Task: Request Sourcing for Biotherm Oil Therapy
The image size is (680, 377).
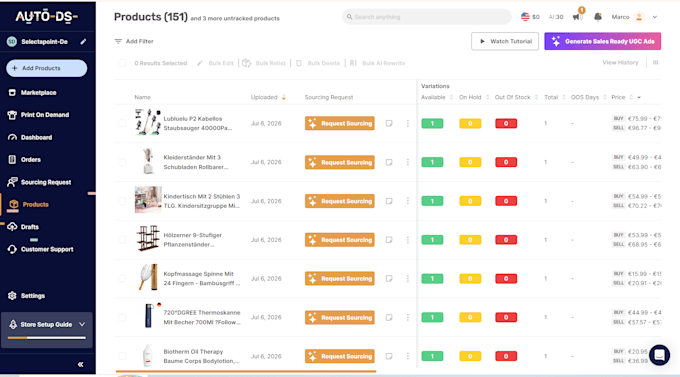Action: [340, 356]
